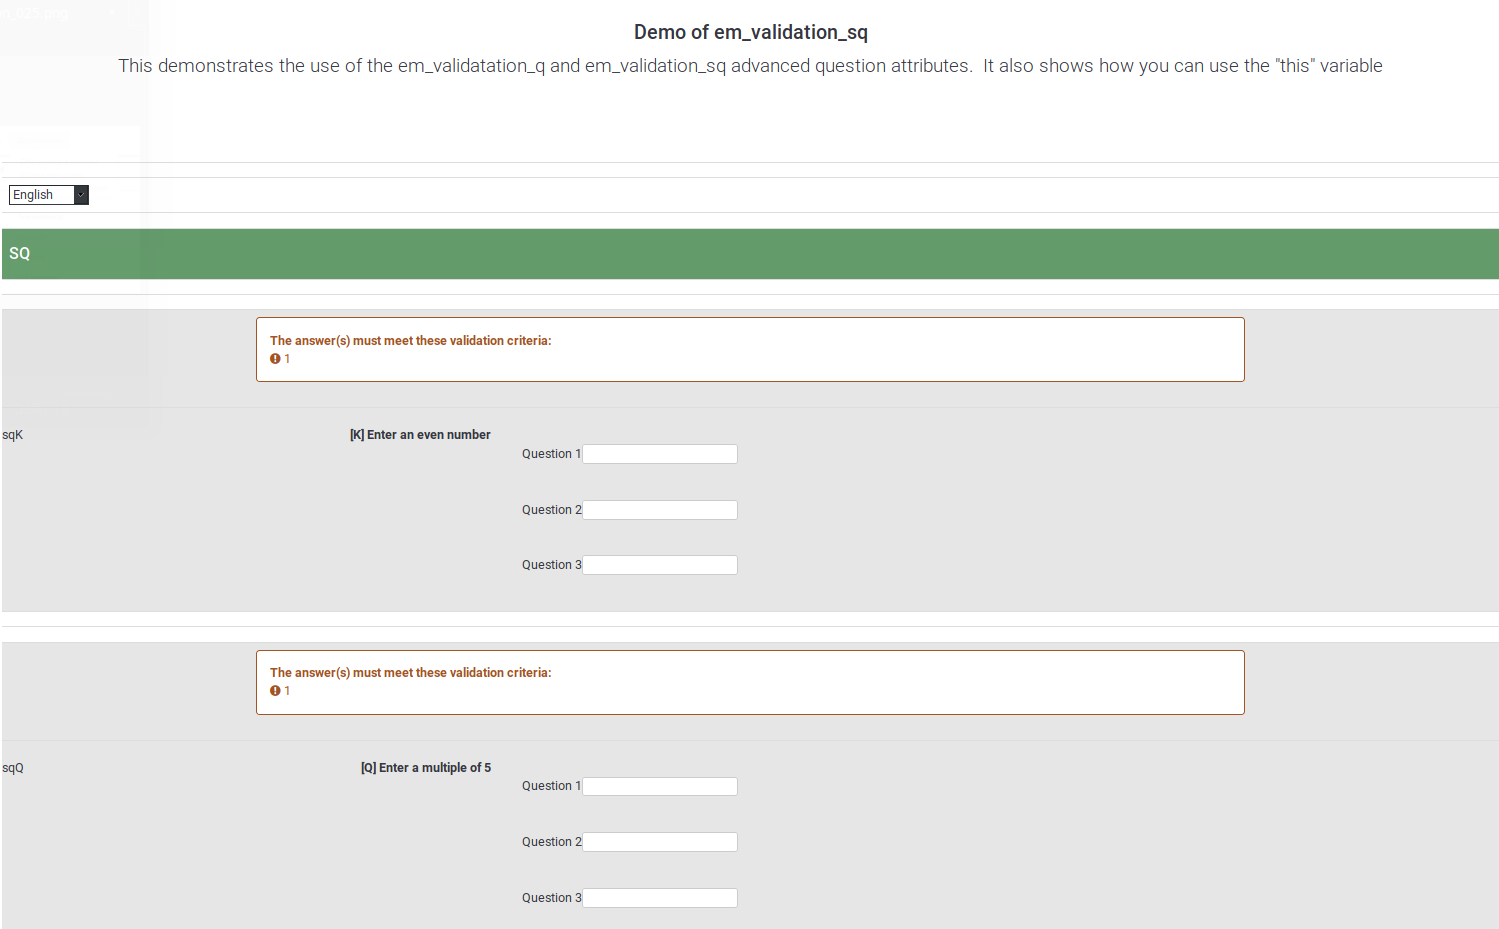Click the sqK question code label
This screenshot has height=929, width=1499.
coord(13,435)
